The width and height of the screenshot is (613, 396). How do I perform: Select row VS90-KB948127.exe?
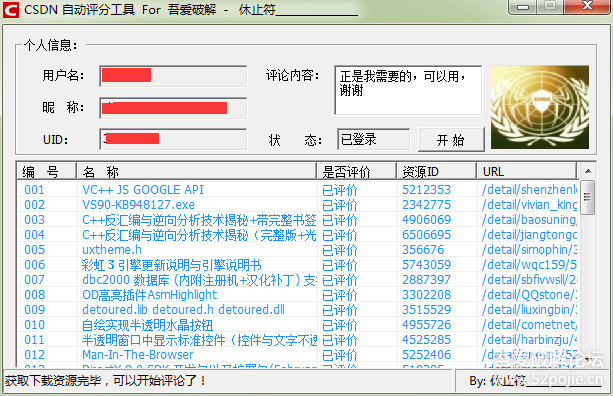point(297,204)
